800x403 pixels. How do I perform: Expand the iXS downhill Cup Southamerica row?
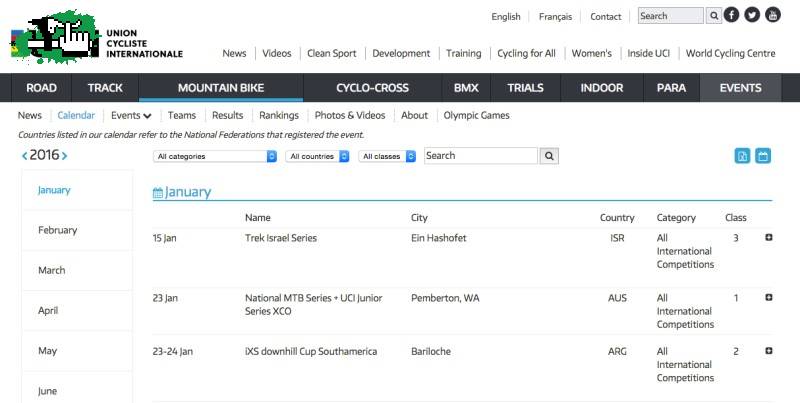pos(769,351)
